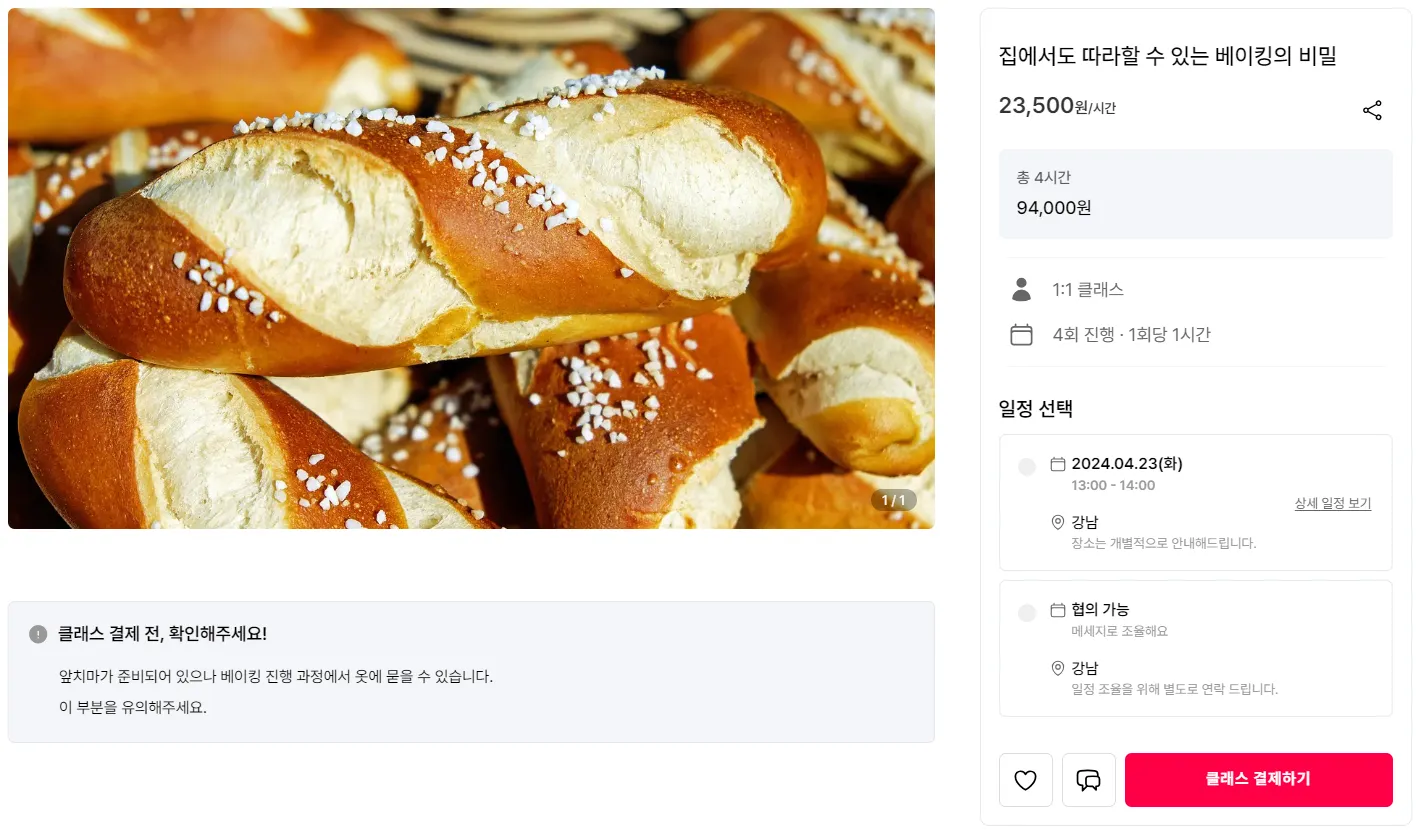Click the 클래스 결제하기 button
This screenshot has height=830, width=1416.
1258,780
